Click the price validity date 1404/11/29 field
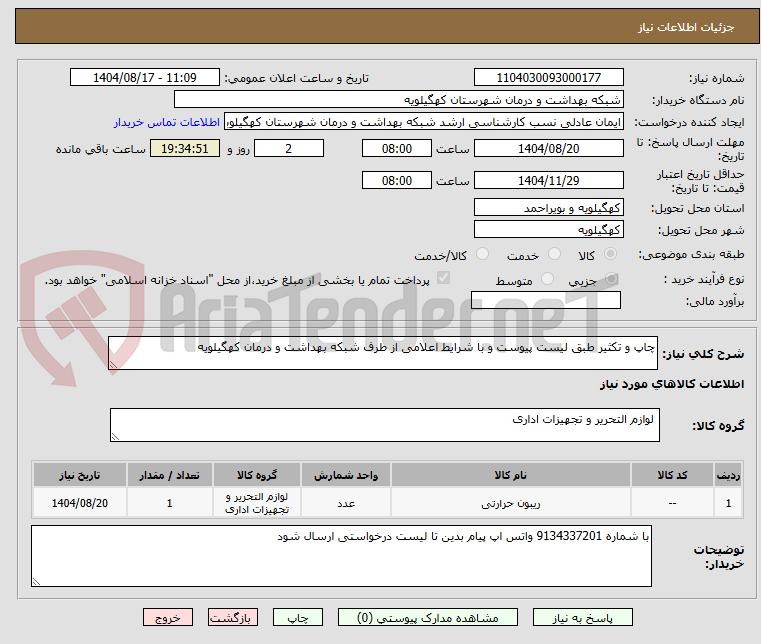The width and height of the screenshot is (761, 644). (x=548, y=180)
